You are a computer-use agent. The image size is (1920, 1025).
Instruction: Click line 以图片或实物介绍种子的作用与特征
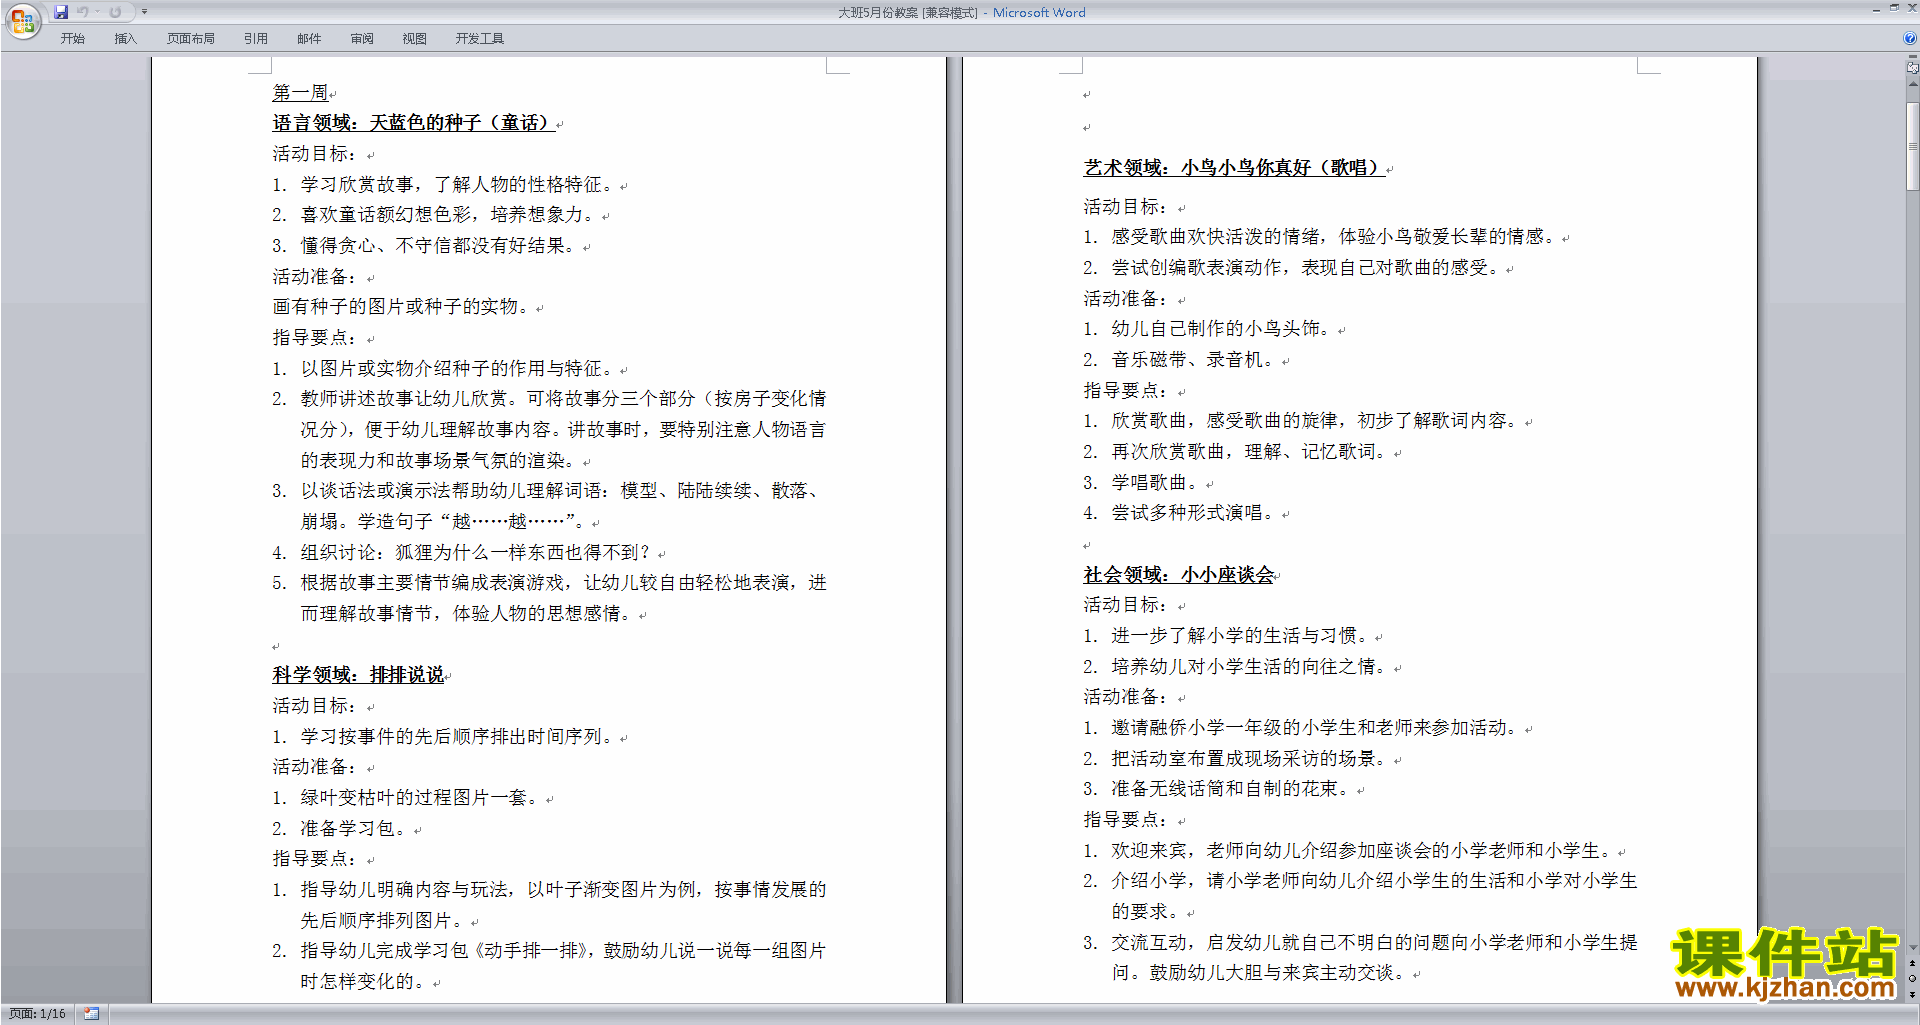[x=457, y=369]
